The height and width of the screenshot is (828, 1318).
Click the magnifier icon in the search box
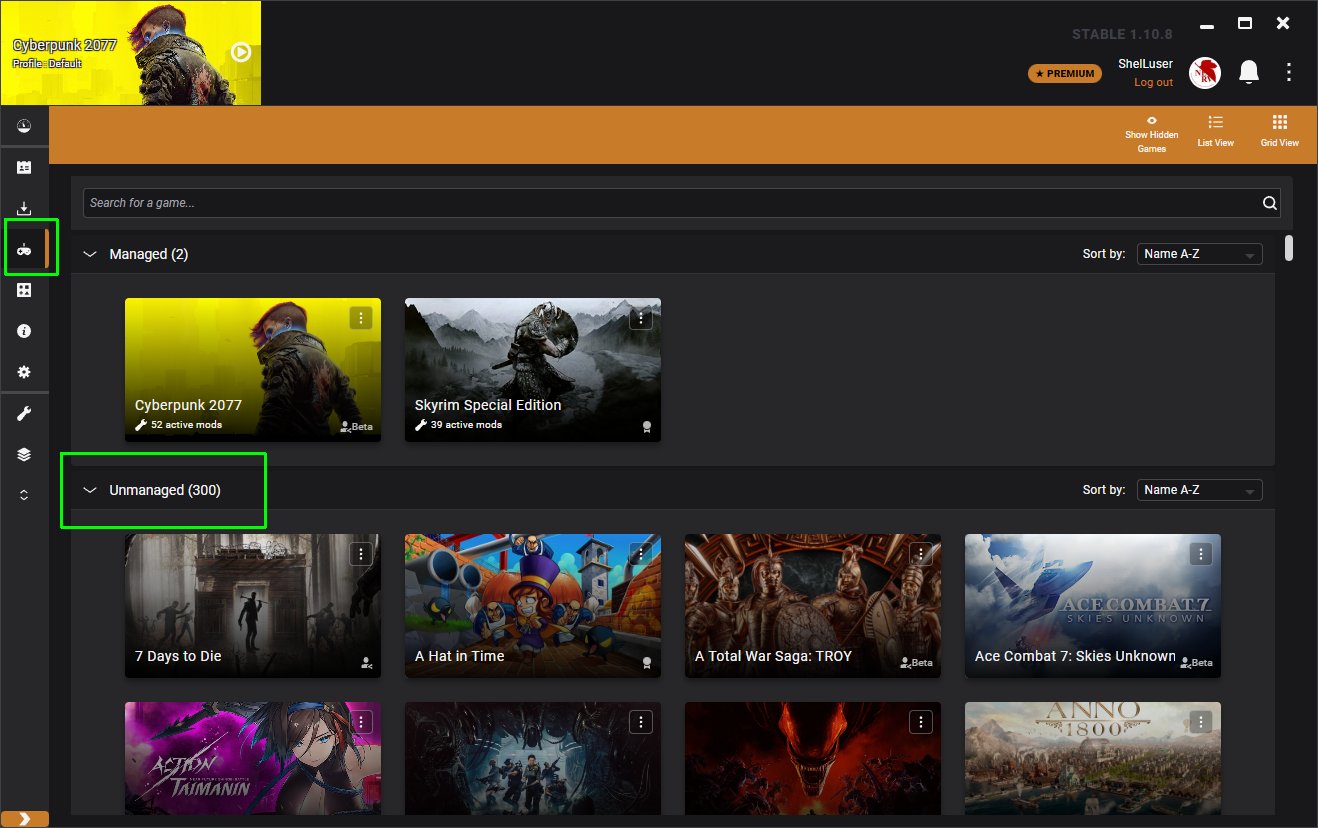(1270, 202)
